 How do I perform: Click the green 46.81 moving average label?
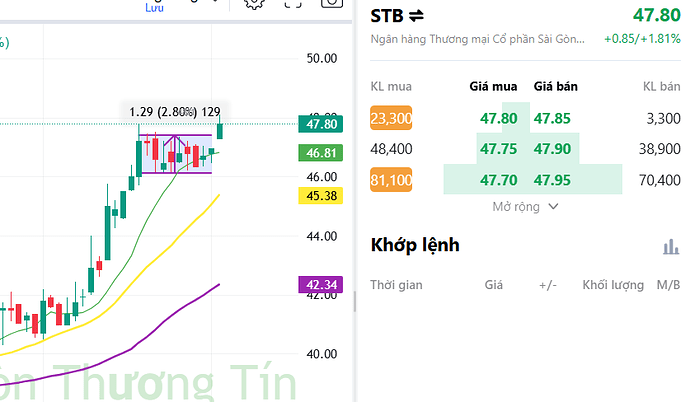(x=320, y=153)
